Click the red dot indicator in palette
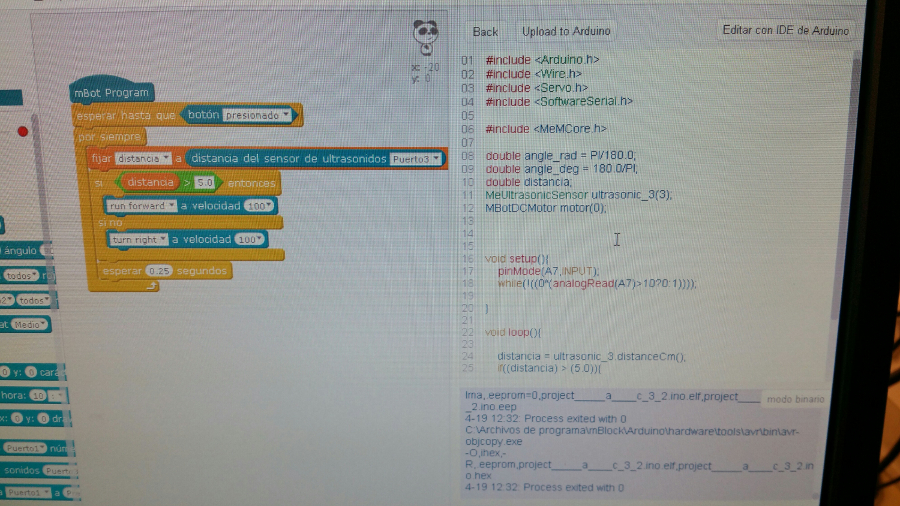The image size is (900, 506). 22,131
